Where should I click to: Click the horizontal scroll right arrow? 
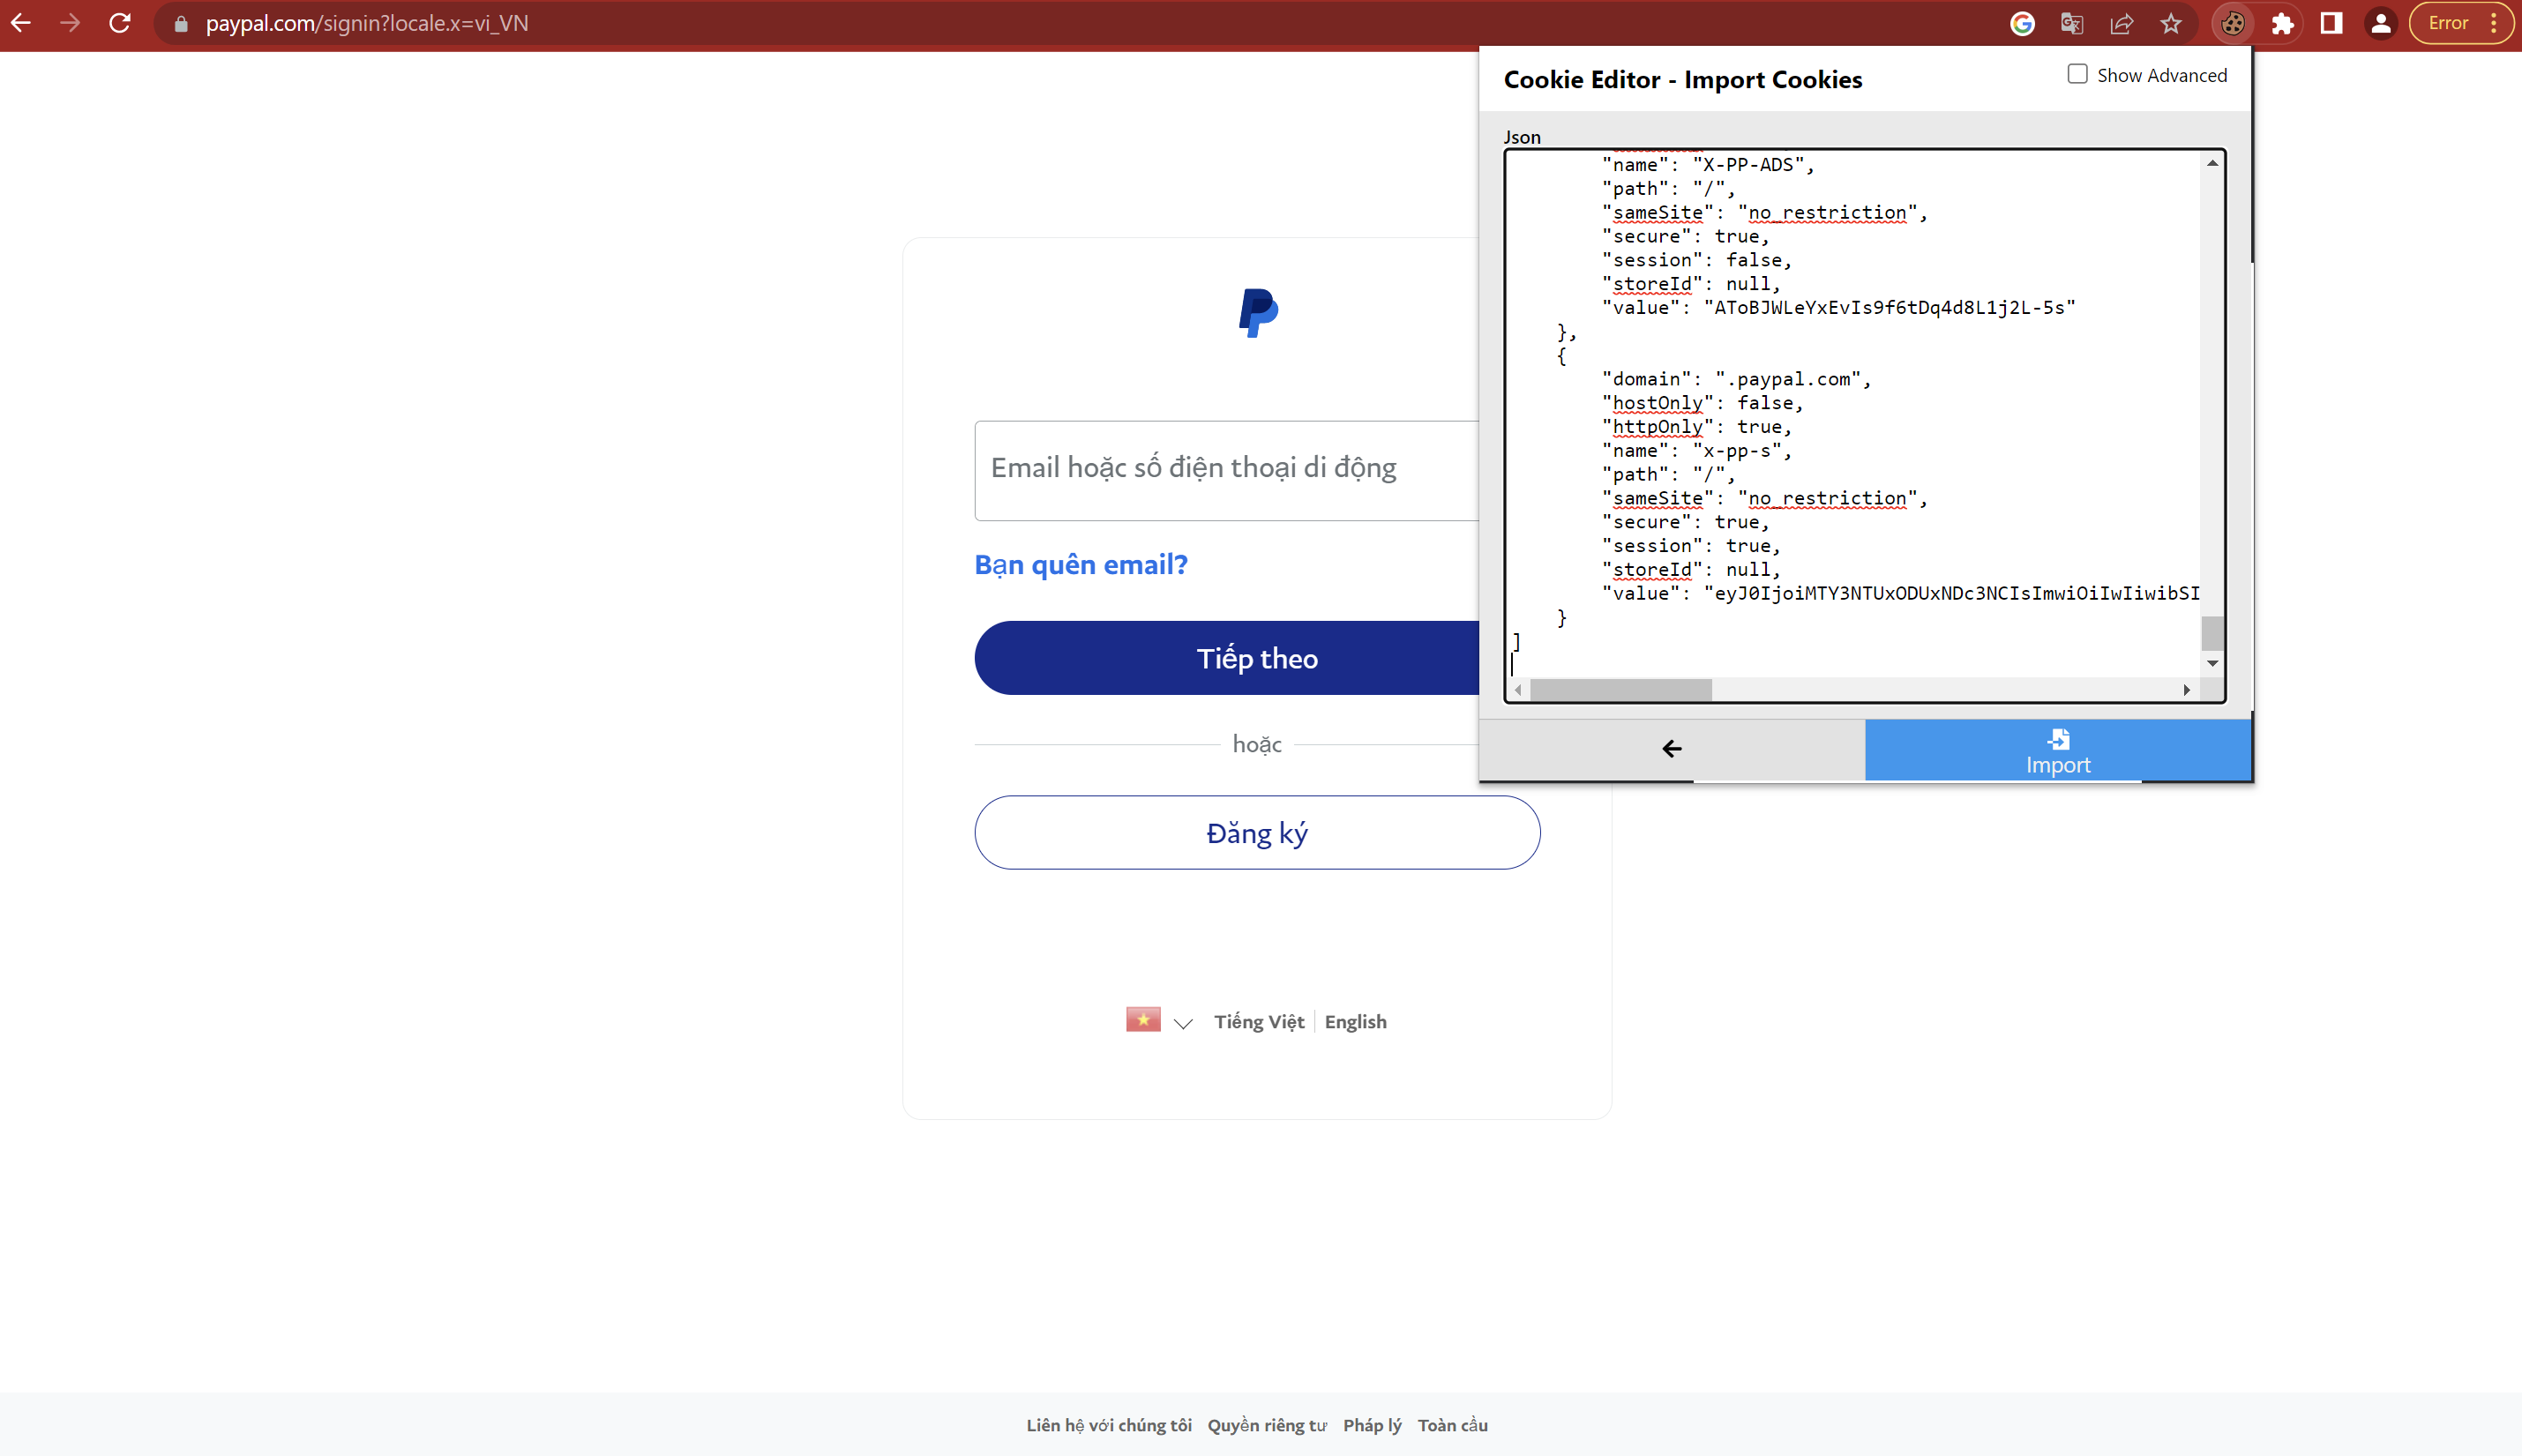coord(2186,690)
